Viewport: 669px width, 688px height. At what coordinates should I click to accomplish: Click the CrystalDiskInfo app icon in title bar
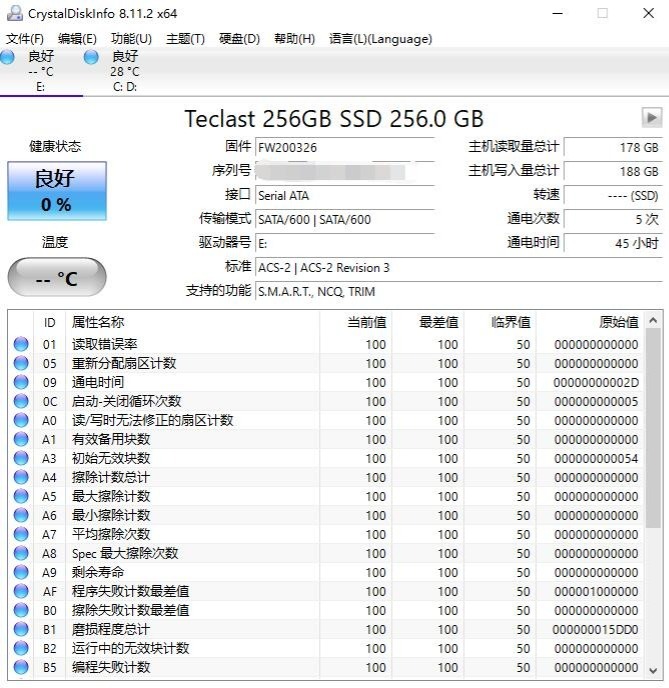point(14,13)
